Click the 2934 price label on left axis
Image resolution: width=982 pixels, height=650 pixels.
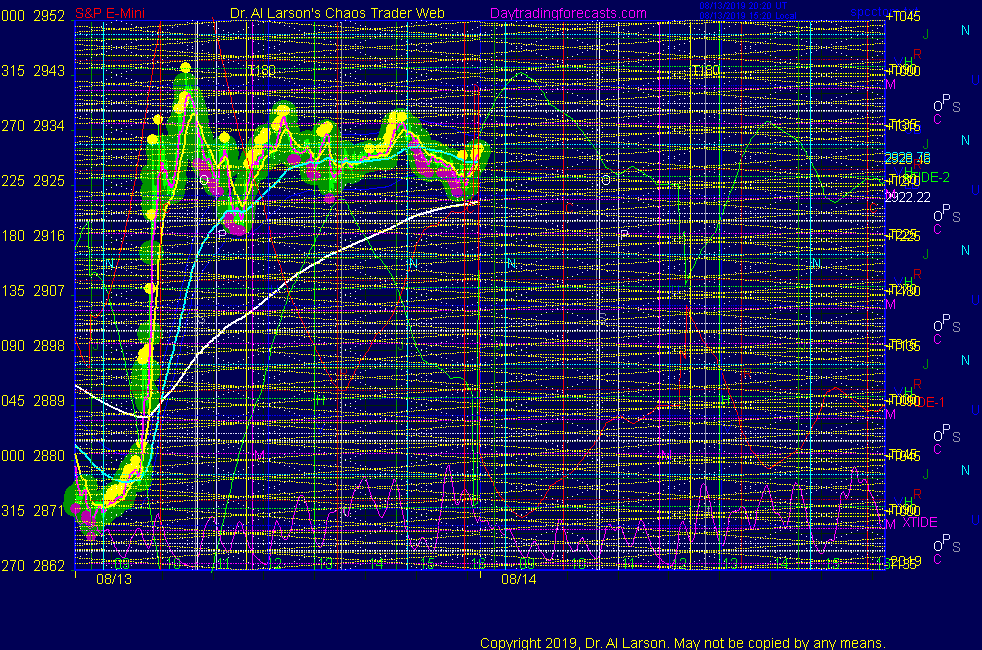[x=50, y=126]
